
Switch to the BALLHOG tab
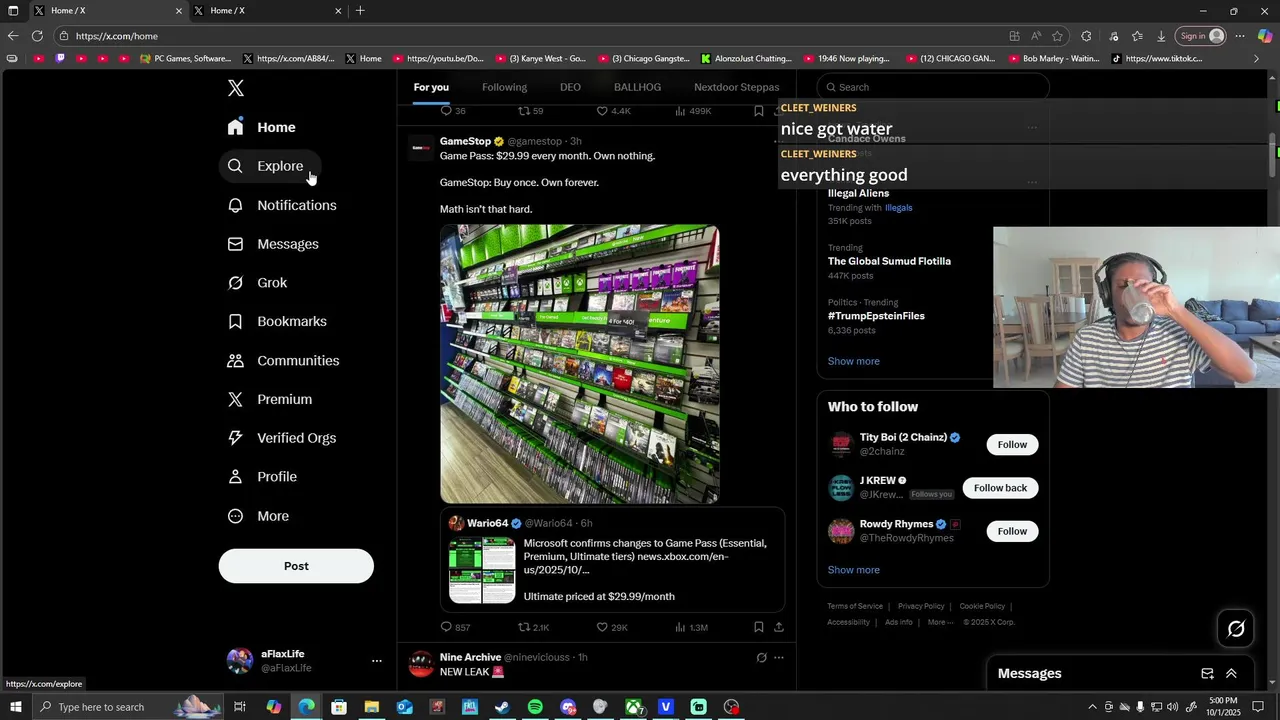point(637,87)
